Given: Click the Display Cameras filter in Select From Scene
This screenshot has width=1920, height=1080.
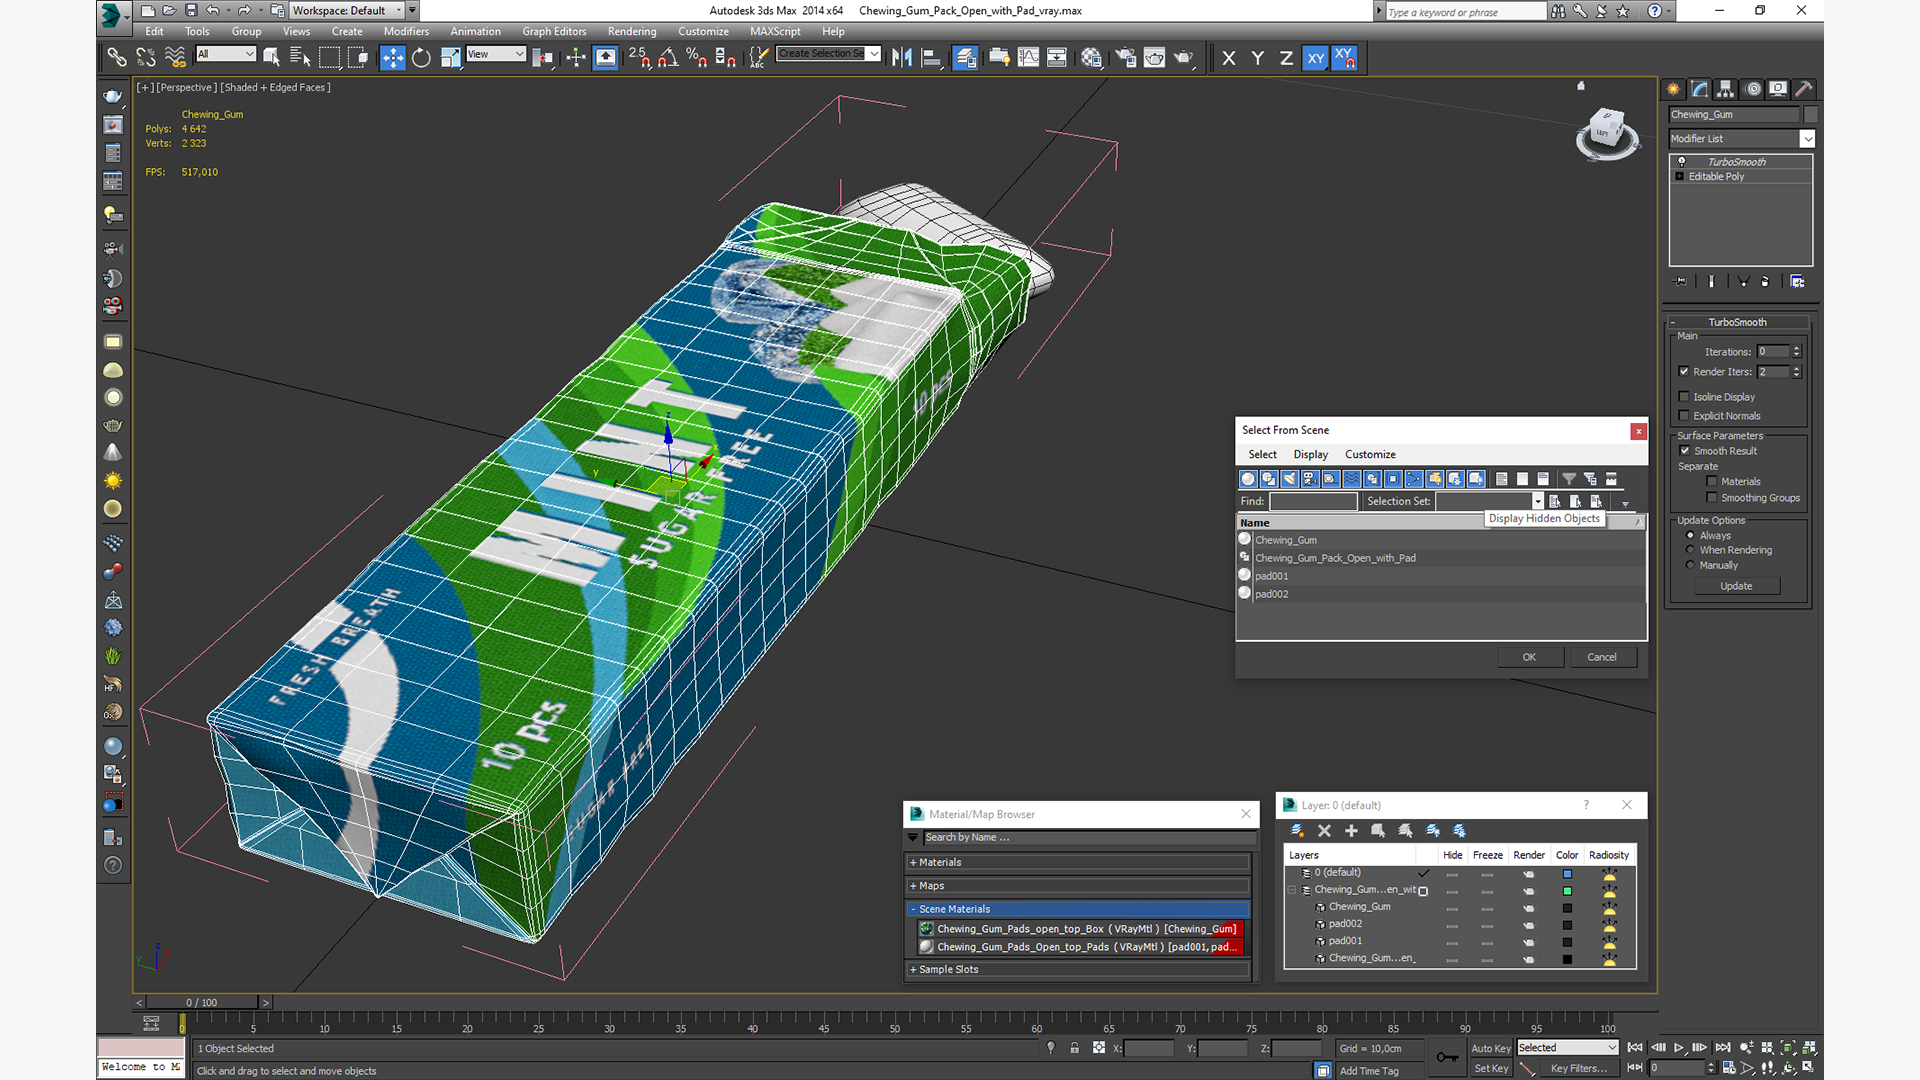Looking at the screenshot, I should [x=1310, y=479].
